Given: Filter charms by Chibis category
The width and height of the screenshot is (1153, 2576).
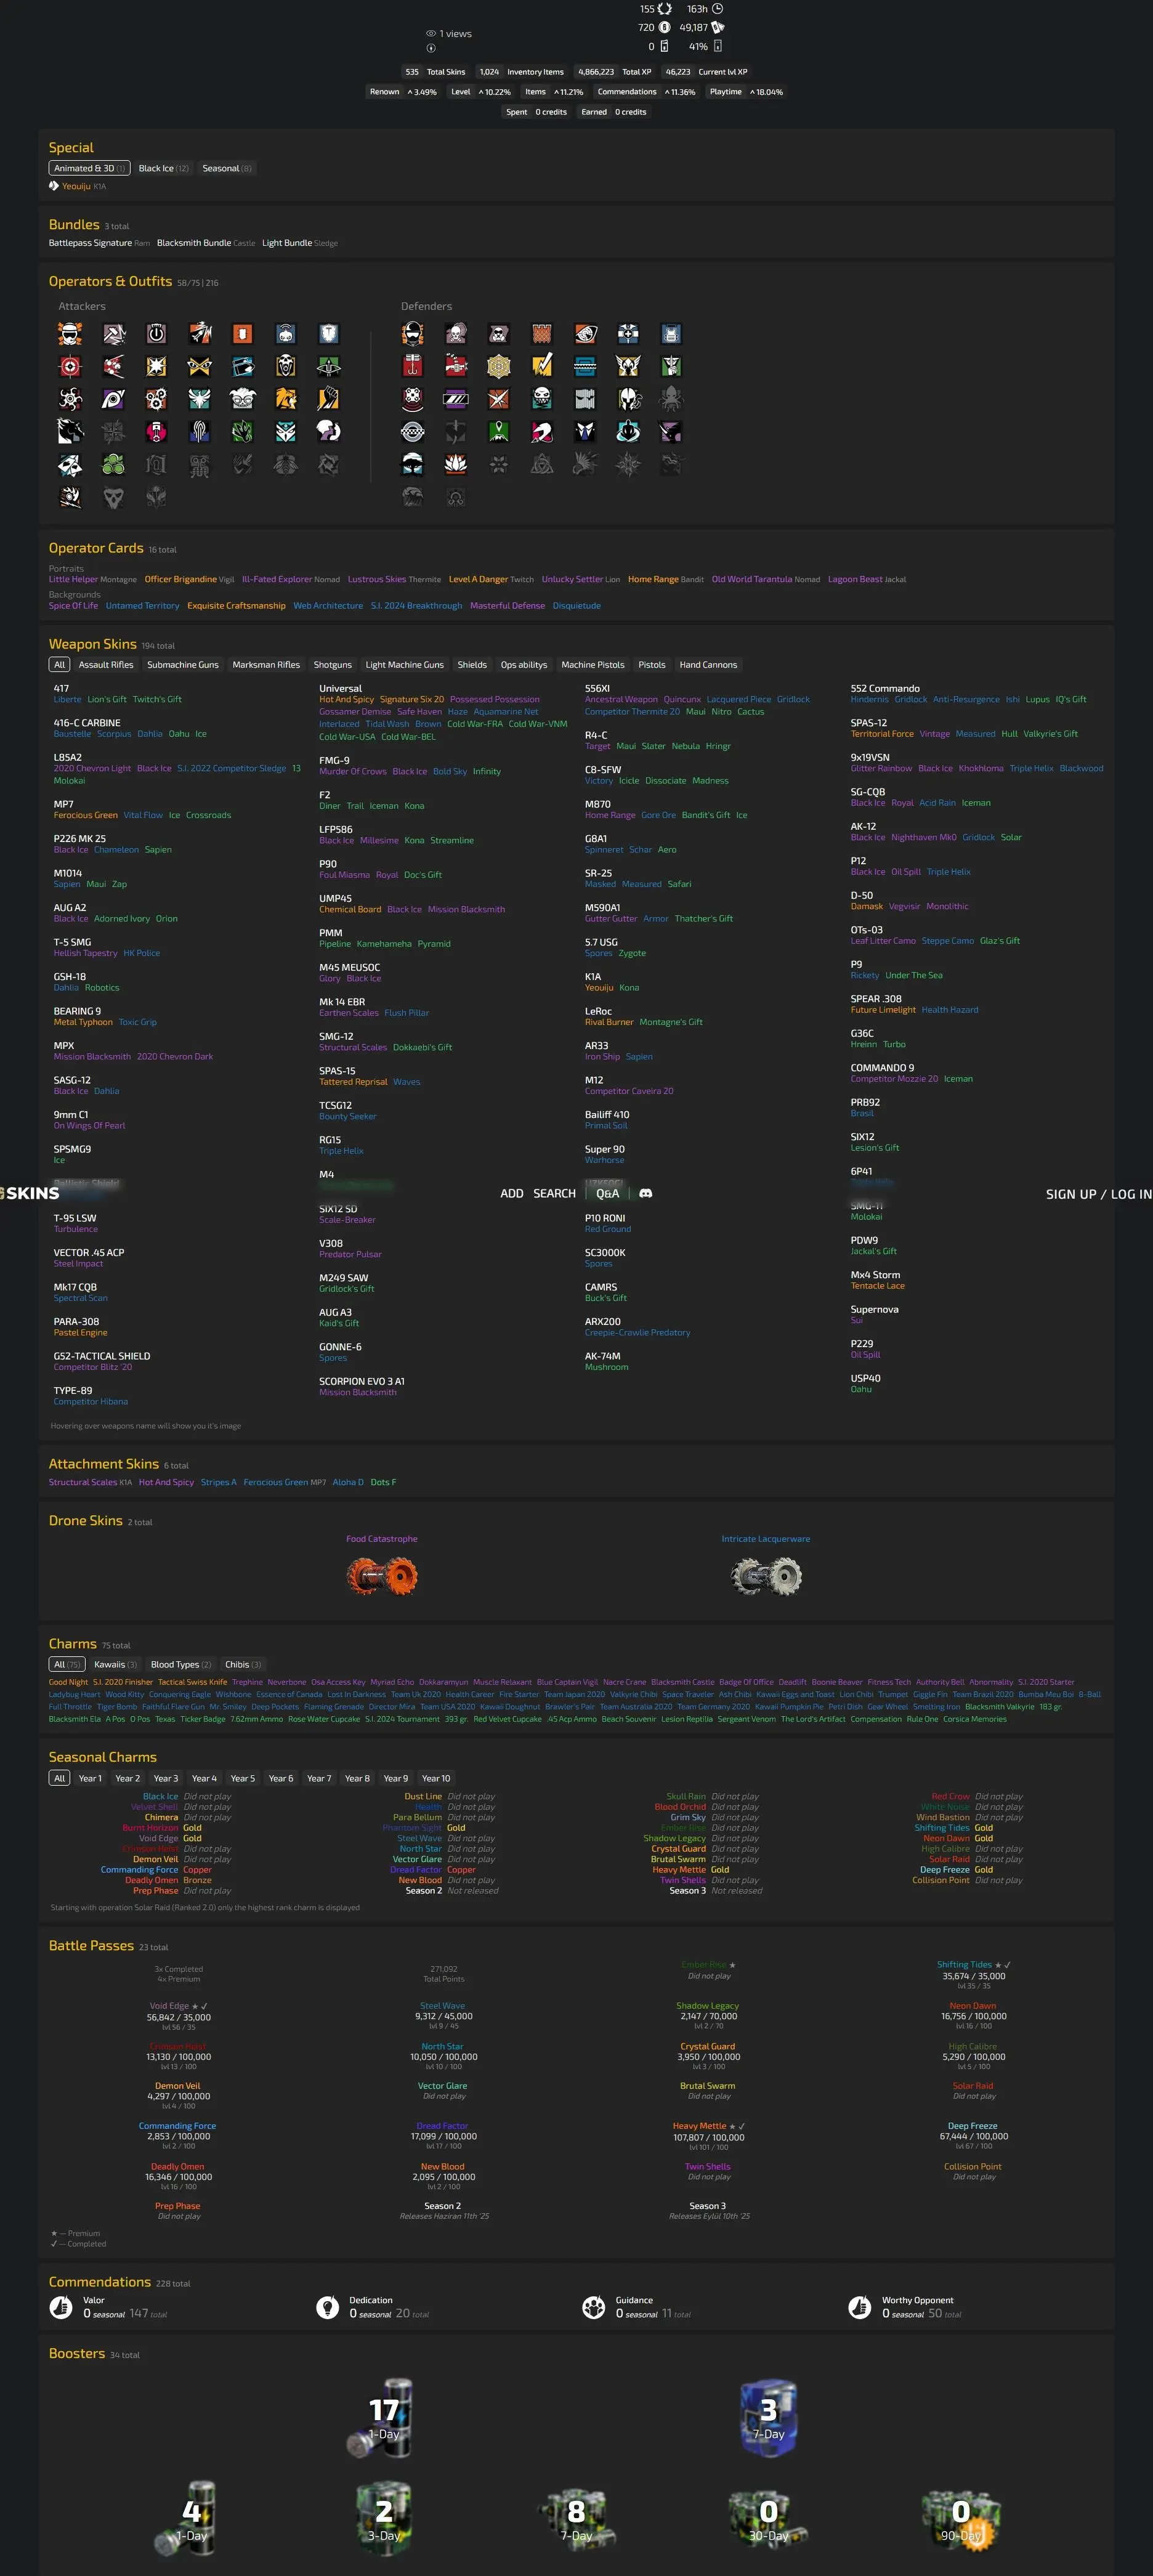Looking at the screenshot, I should coord(243,1664).
